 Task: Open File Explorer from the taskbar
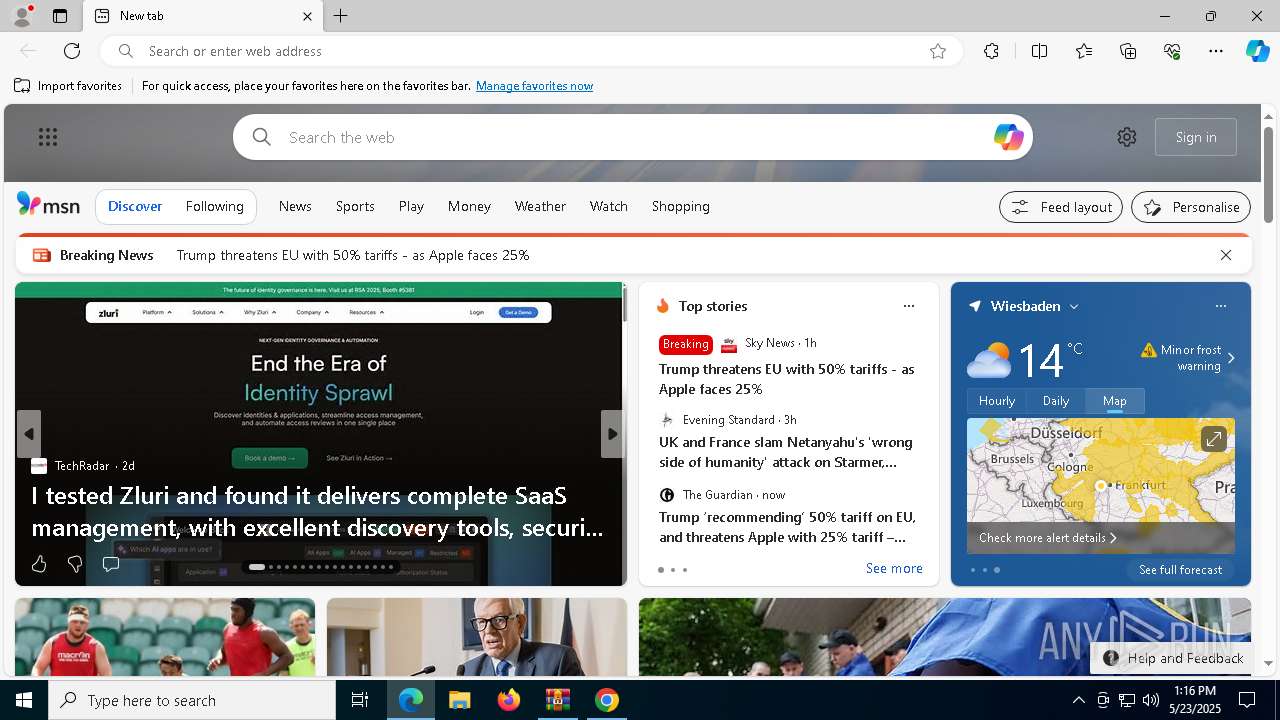pyautogui.click(x=460, y=700)
